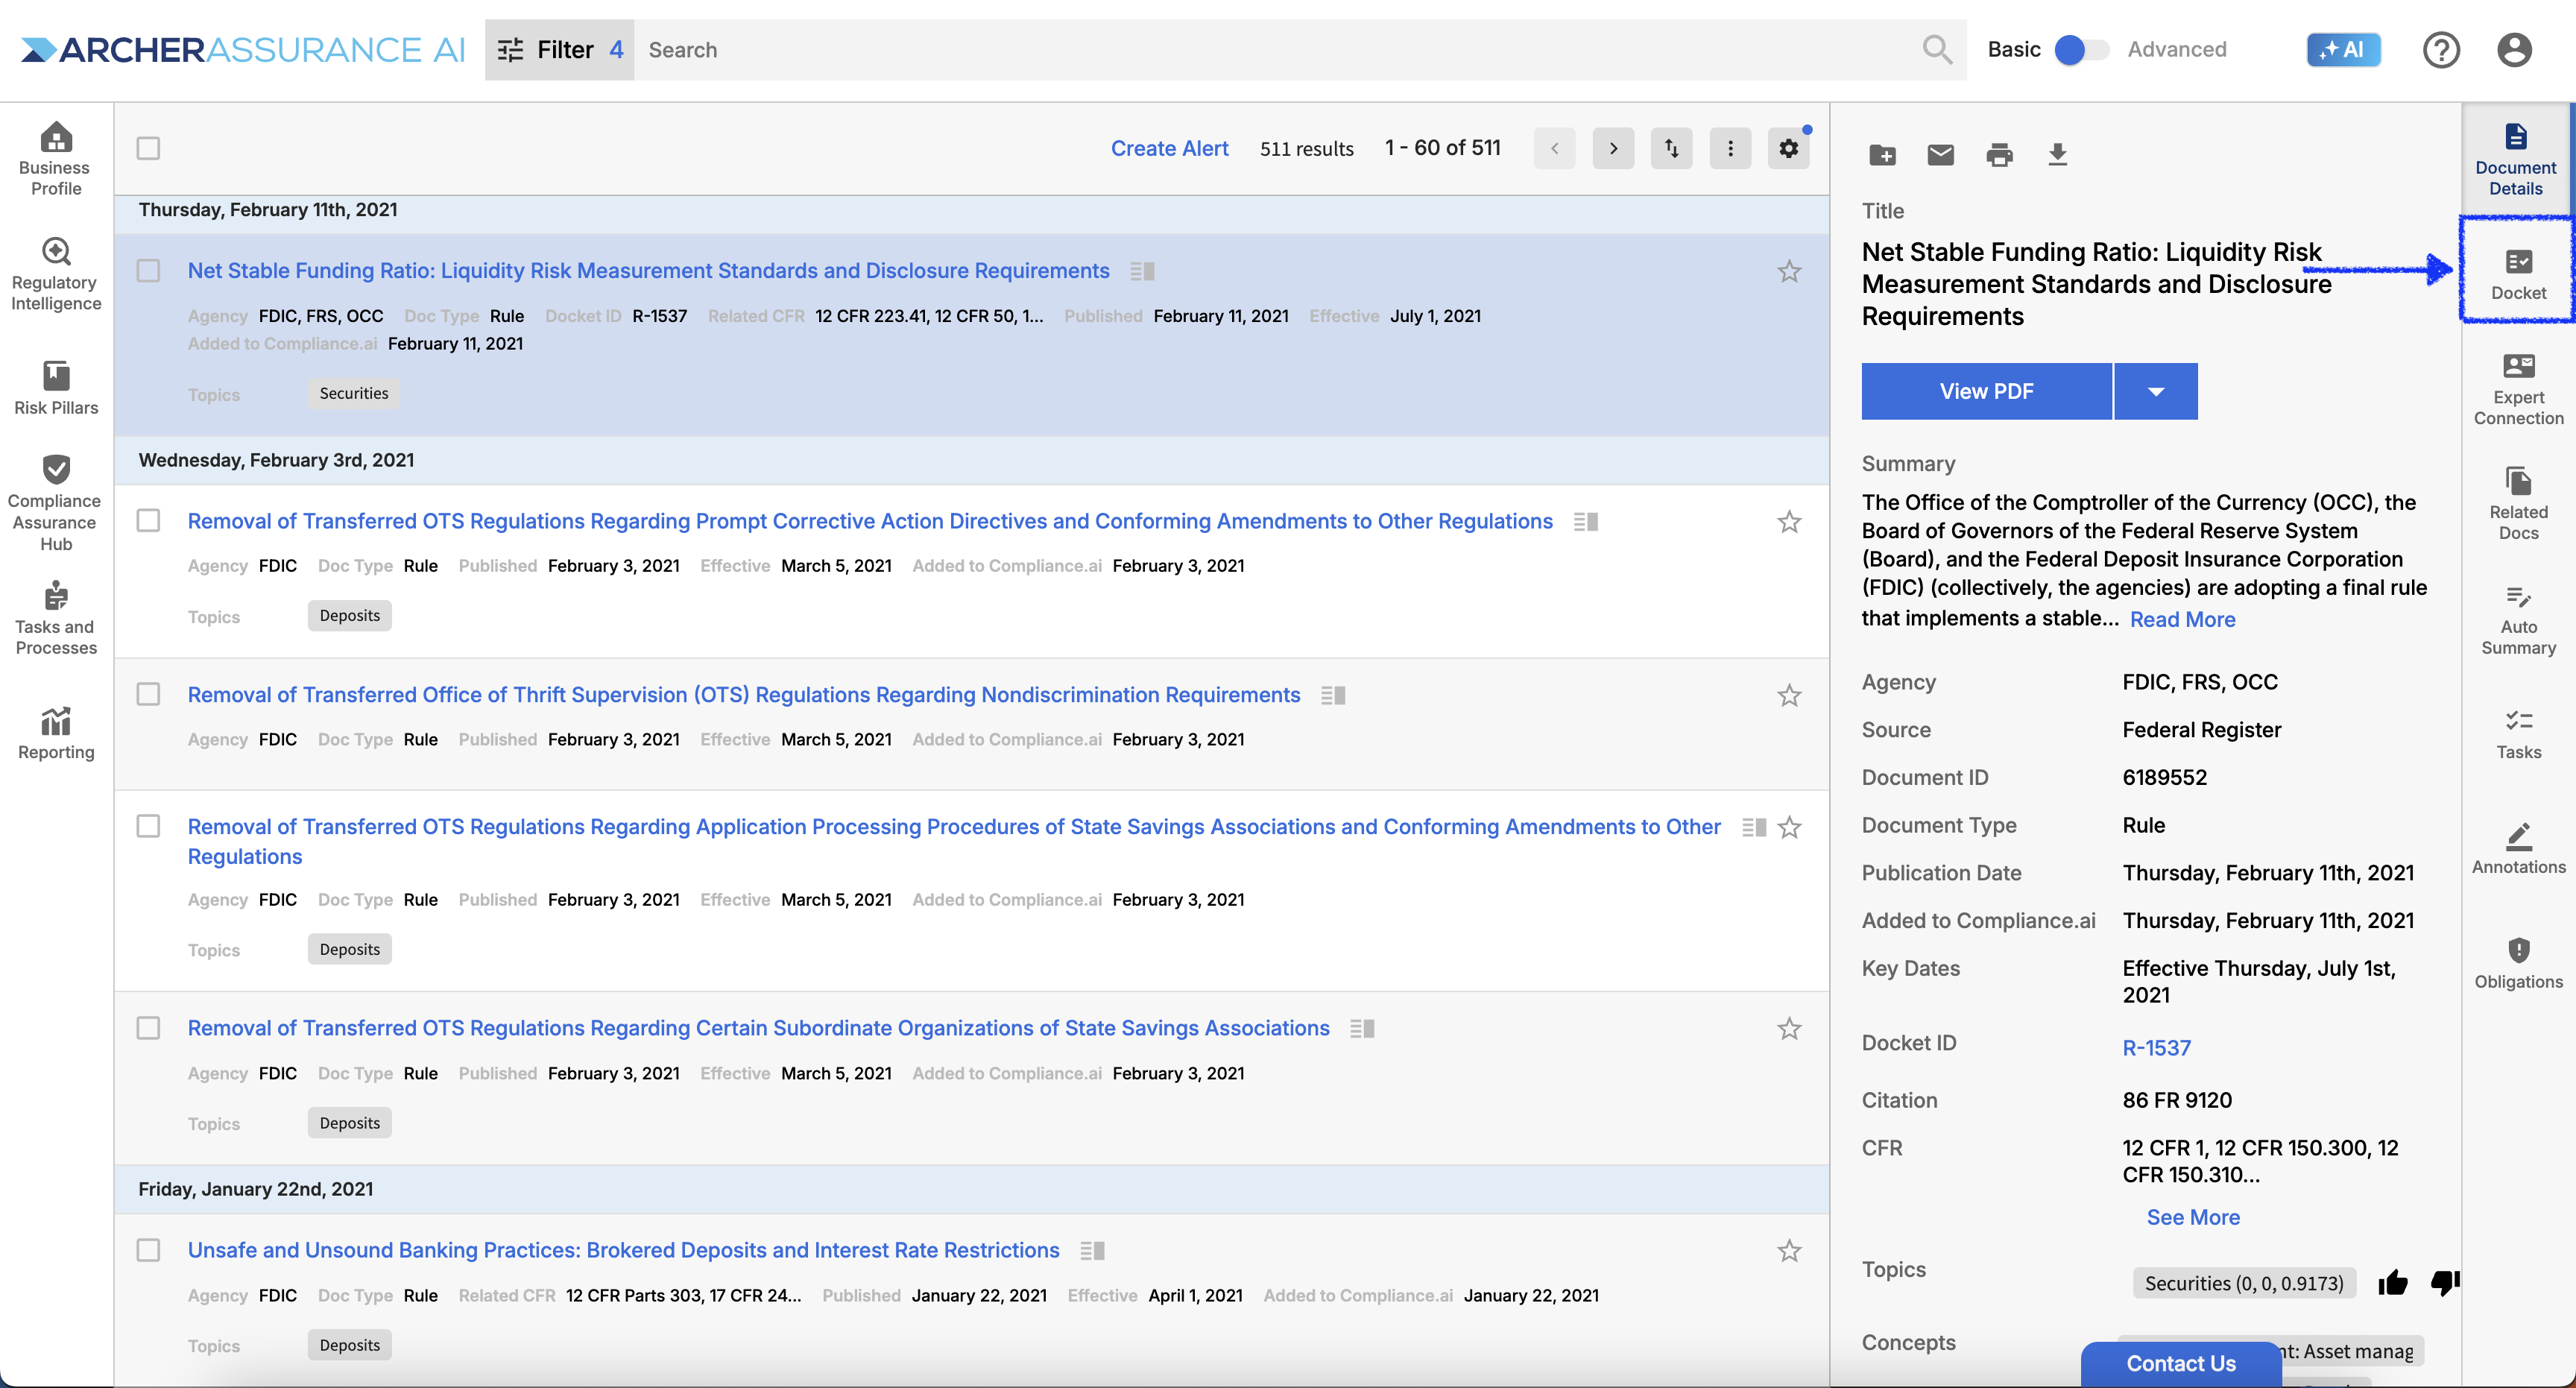Check the select-all results checkbox
The height and width of the screenshot is (1388, 2576).
point(148,148)
